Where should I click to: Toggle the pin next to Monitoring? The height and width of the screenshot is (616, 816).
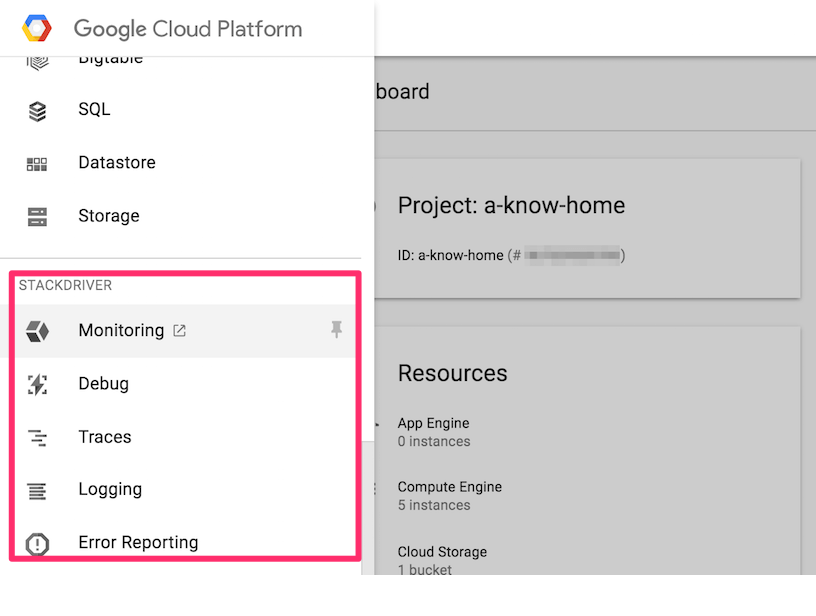(337, 330)
